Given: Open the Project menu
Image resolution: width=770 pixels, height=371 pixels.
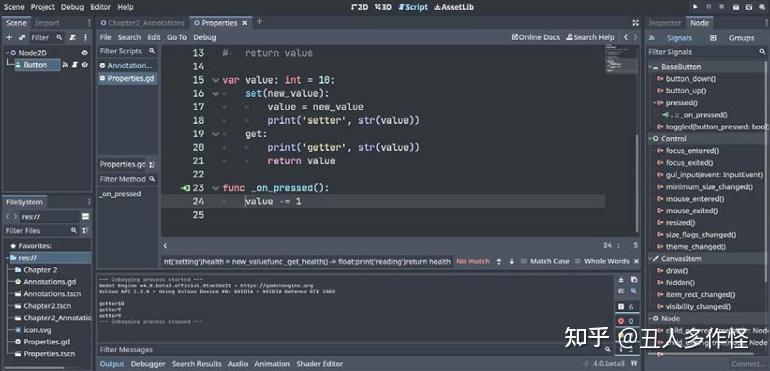Looking at the screenshot, I should click(42, 7).
